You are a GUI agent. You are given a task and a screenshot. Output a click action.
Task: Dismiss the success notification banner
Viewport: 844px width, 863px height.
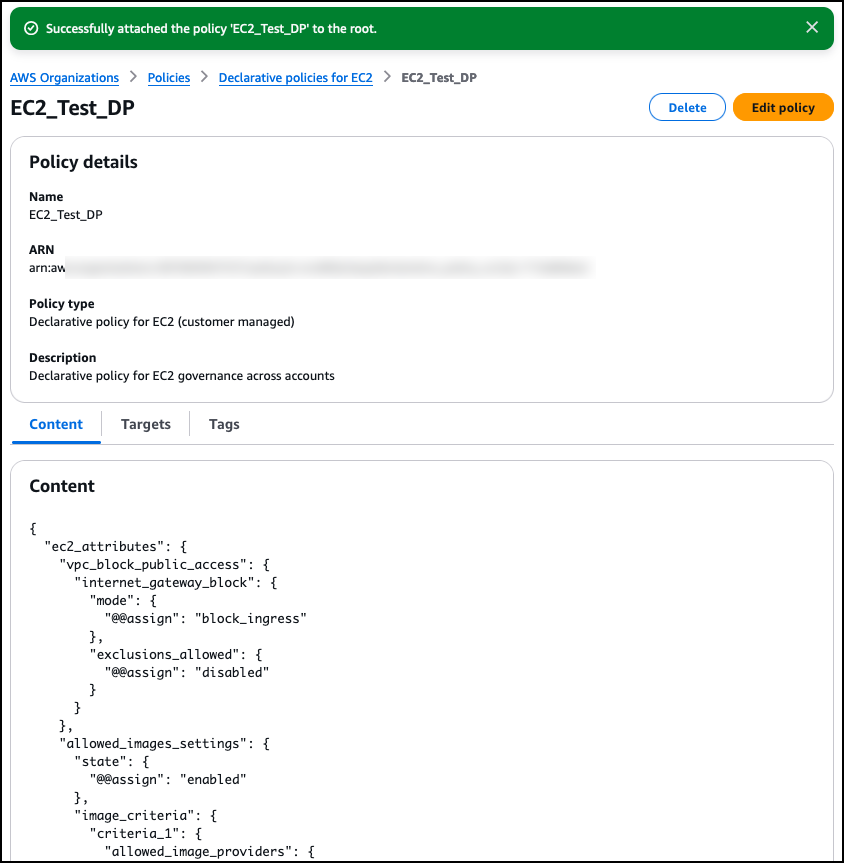pos(812,28)
